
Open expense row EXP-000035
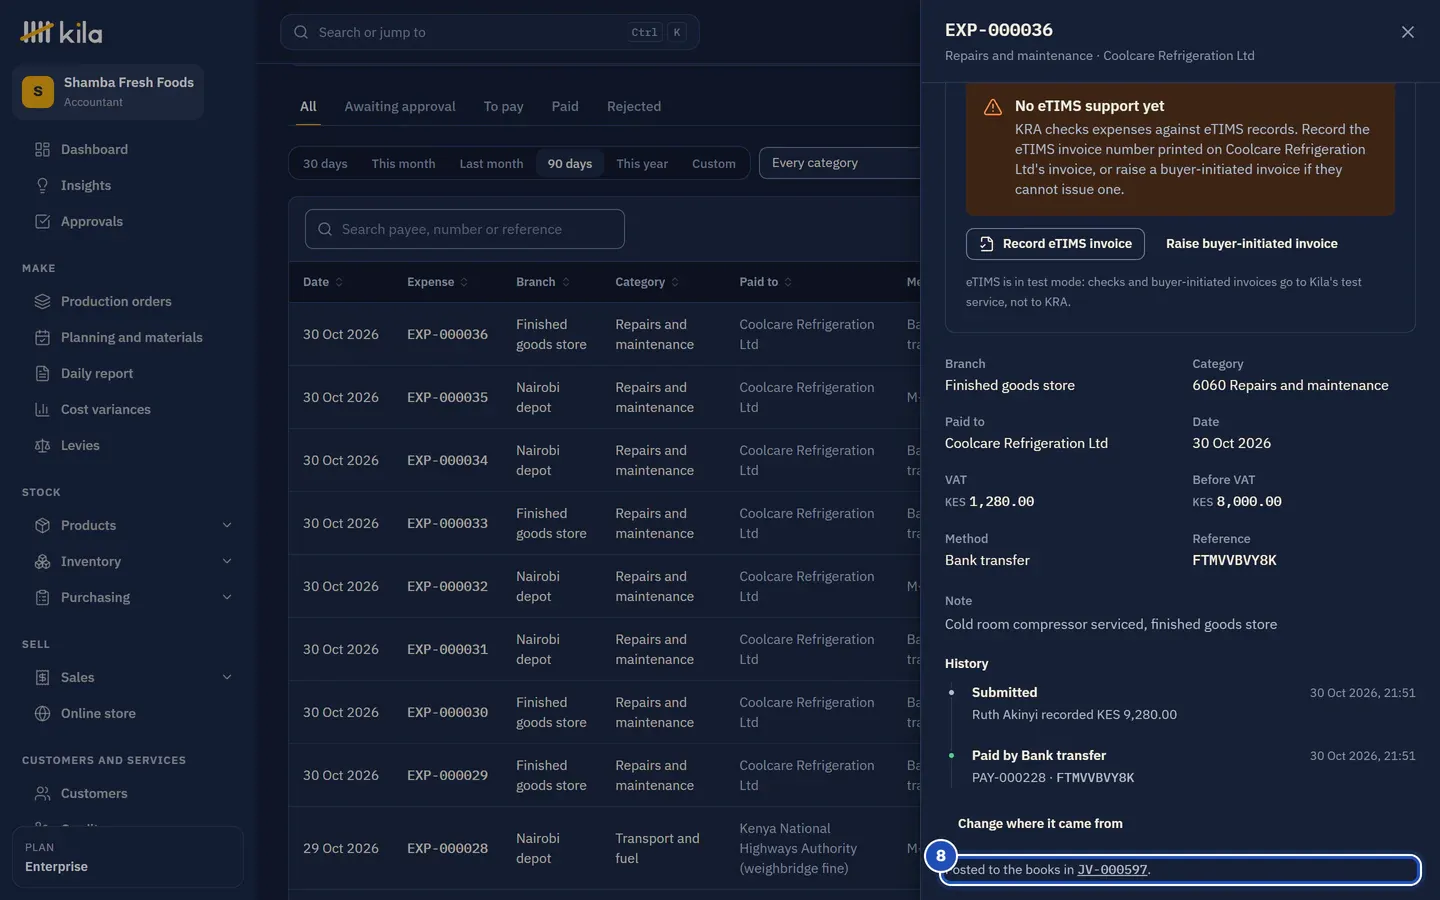coord(447,397)
